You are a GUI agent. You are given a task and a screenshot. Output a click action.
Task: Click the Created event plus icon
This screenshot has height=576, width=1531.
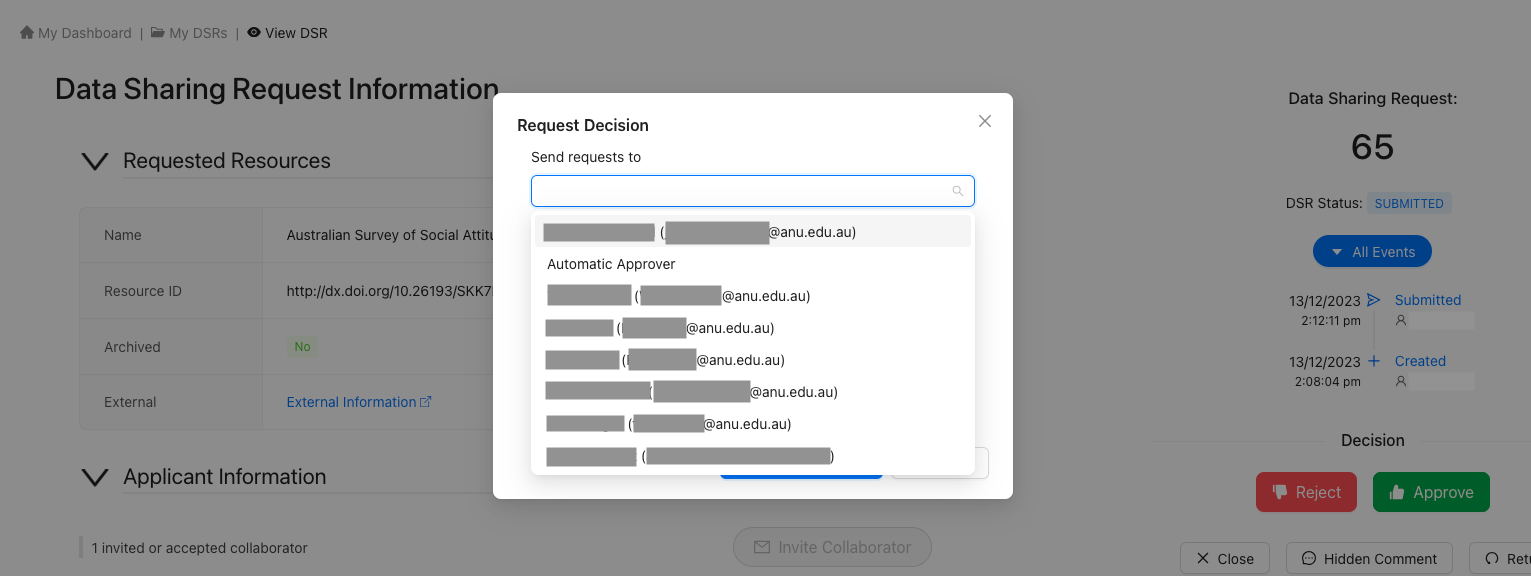tap(1374, 361)
